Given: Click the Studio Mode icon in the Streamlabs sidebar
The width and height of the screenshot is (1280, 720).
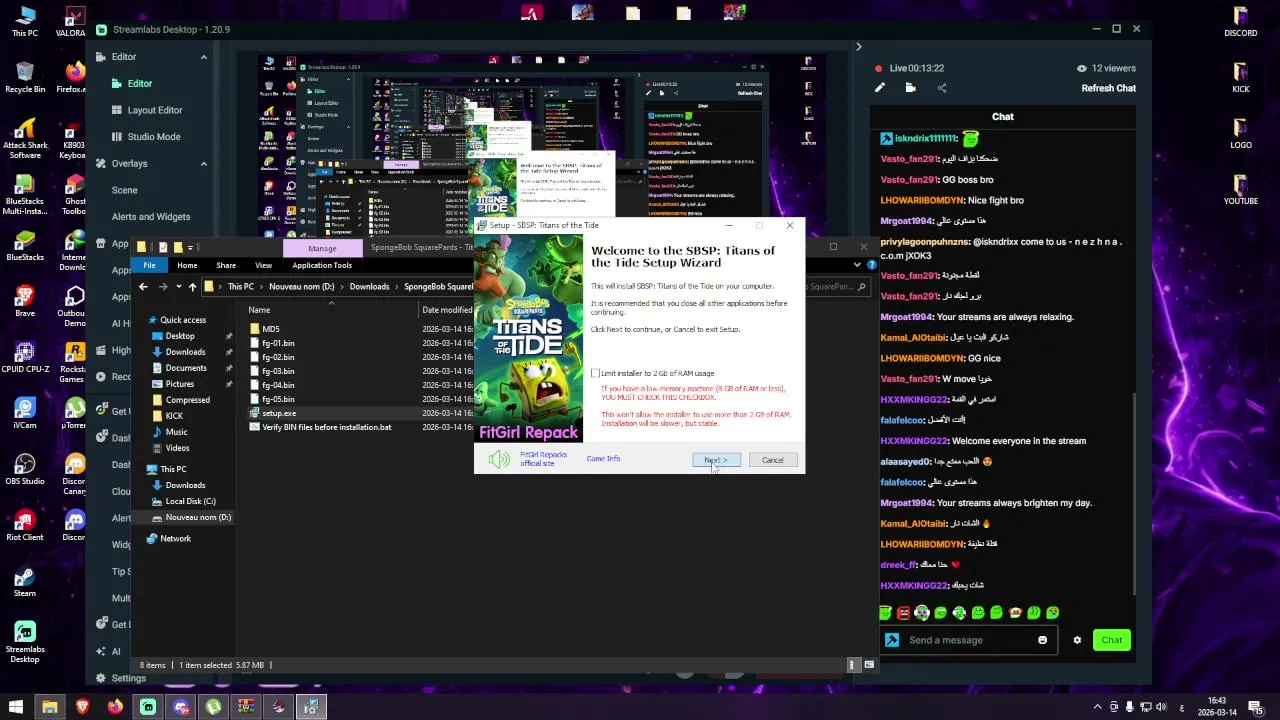Looking at the screenshot, I should [x=117, y=136].
